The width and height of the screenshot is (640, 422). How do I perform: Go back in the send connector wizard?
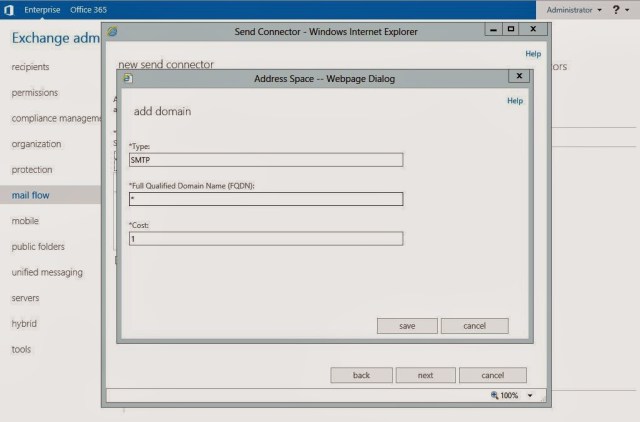pyautogui.click(x=361, y=375)
